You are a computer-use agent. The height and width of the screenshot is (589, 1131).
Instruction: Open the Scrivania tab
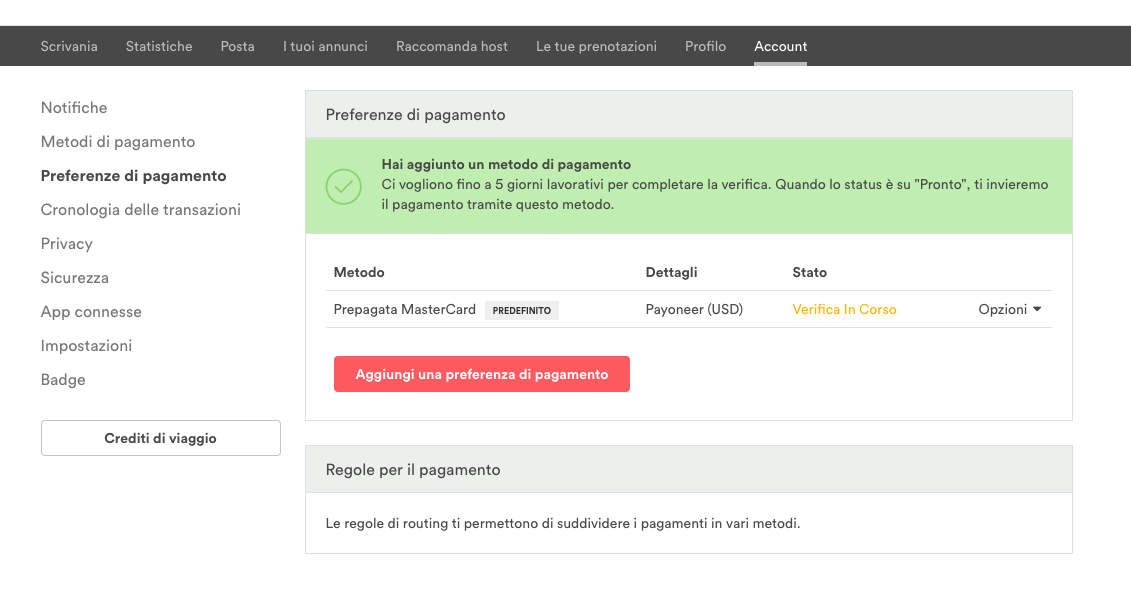click(x=69, y=46)
